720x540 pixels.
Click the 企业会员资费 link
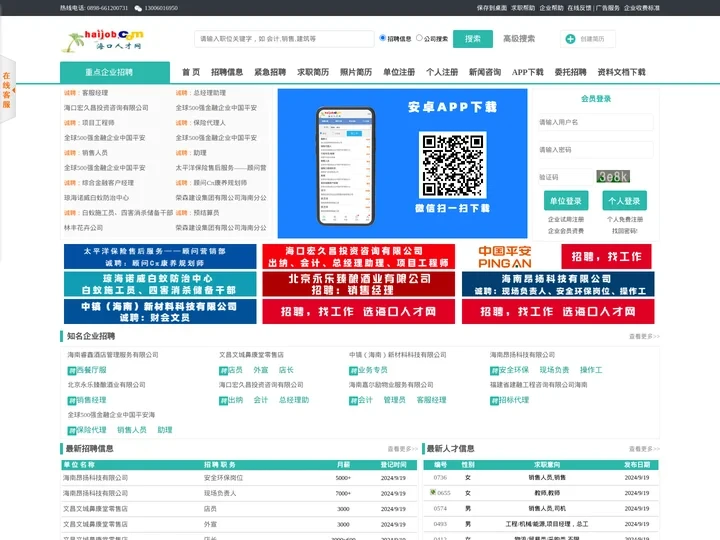566,231
